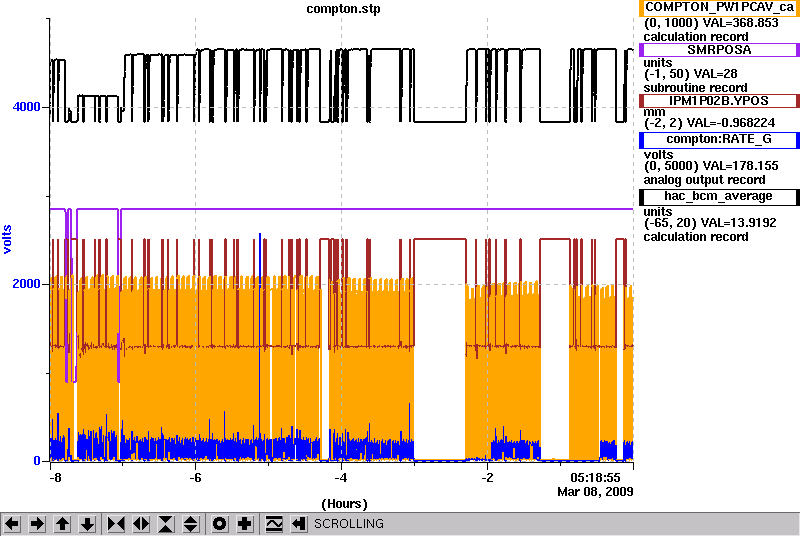Click the (Hours) x-axis title
Image resolution: width=800 pixels, height=536 pixels.
point(344,504)
